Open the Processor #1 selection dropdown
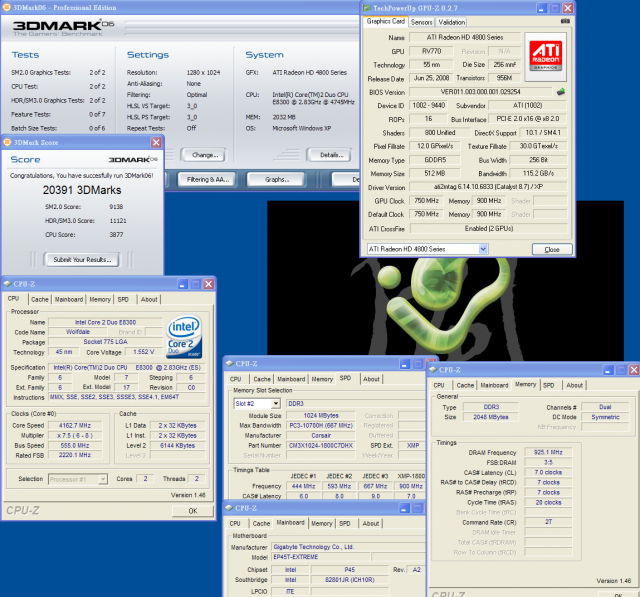Image resolution: width=640 pixels, height=597 pixels. (103, 479)
